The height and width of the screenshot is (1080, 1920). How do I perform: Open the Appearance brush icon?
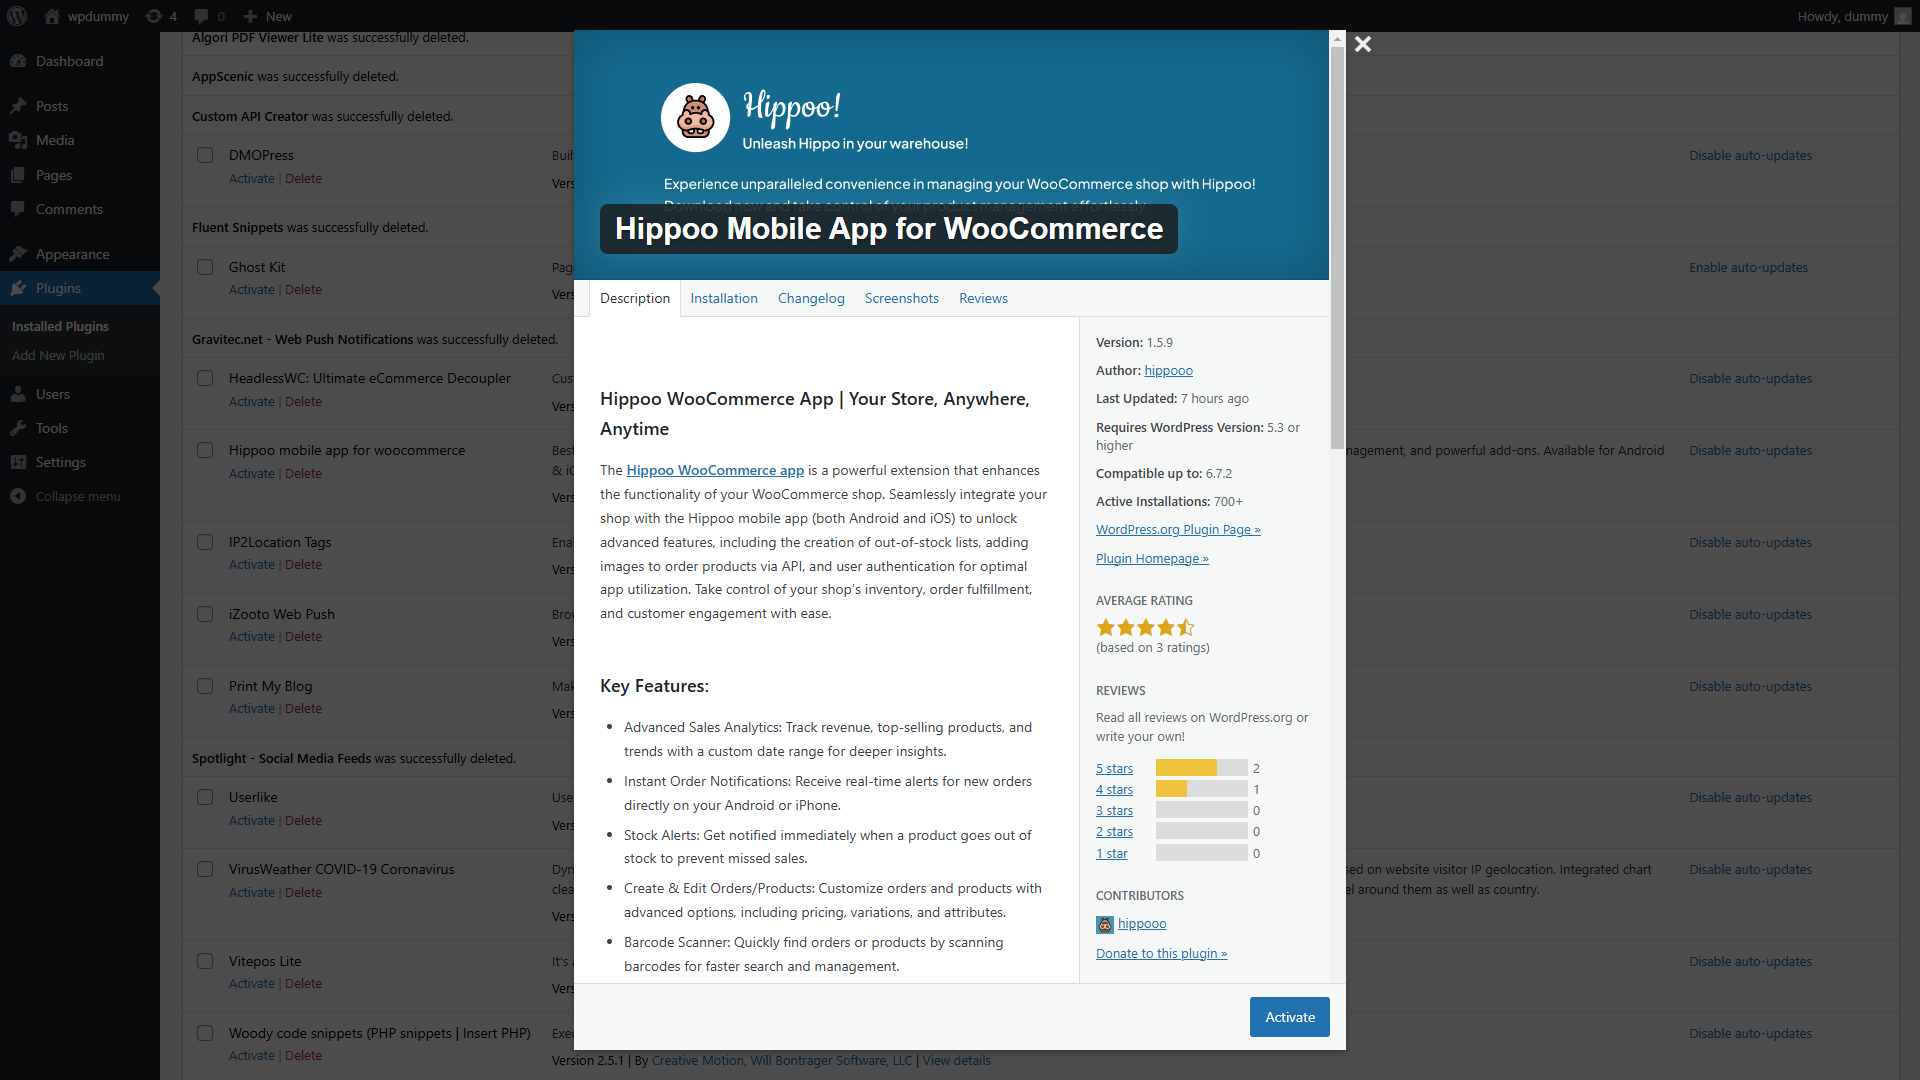pyautogui.click(x=18, y=254)
